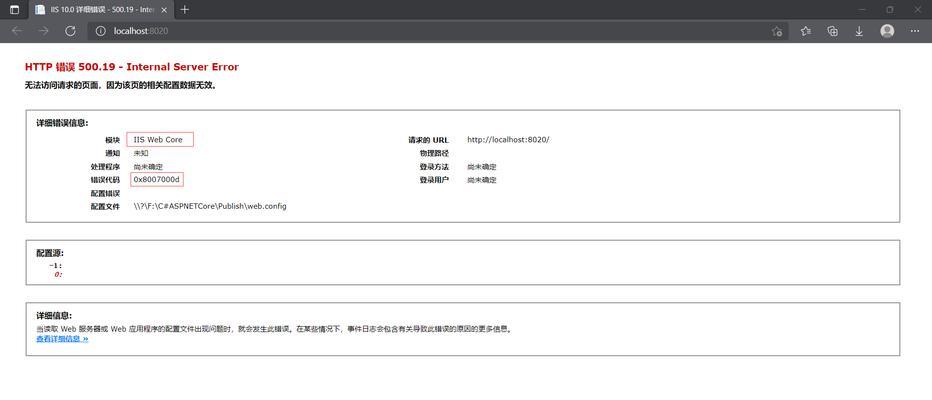The width and height of the screenshot is (932, 400).
Task: Click the 处理程序 label
Action: (x=105, y=167)
